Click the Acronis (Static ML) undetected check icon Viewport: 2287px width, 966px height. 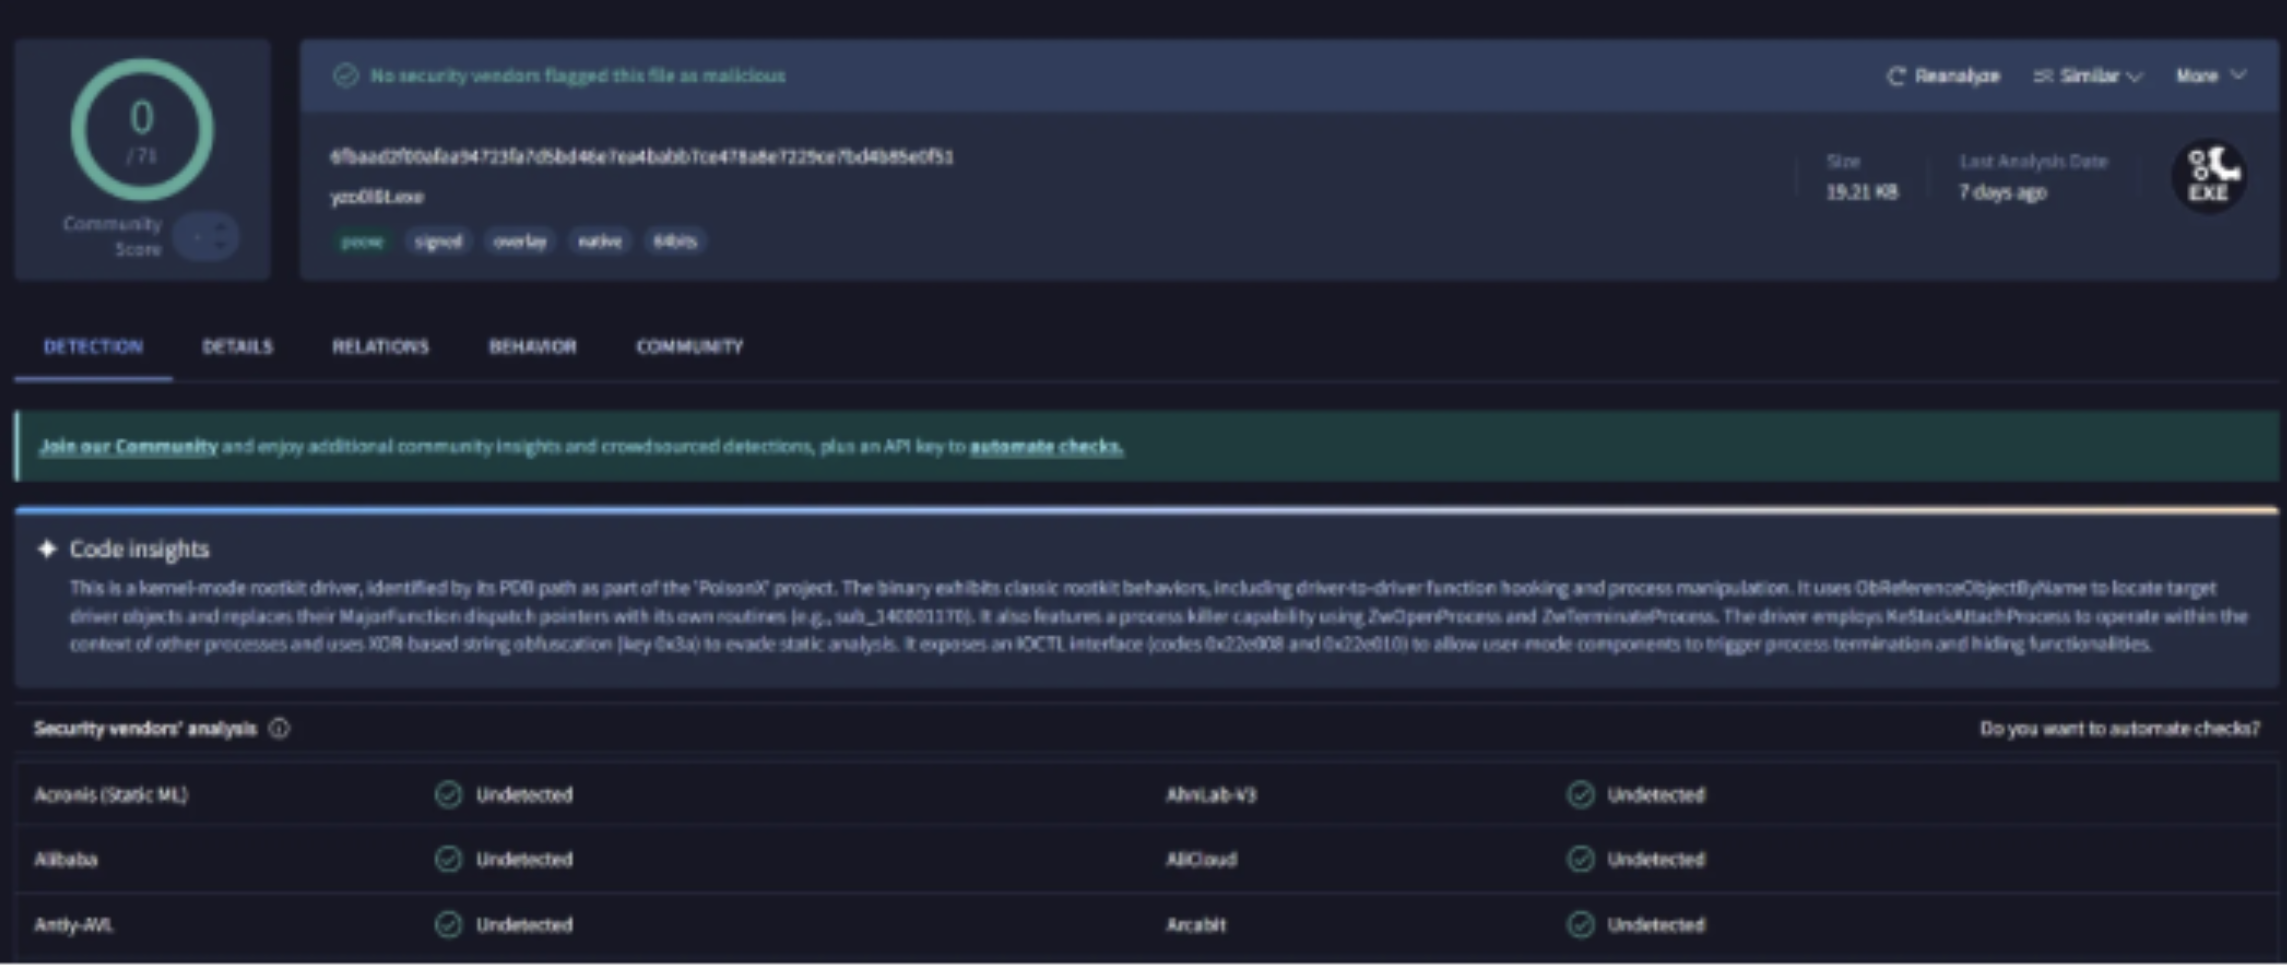[x=448, y=795]
